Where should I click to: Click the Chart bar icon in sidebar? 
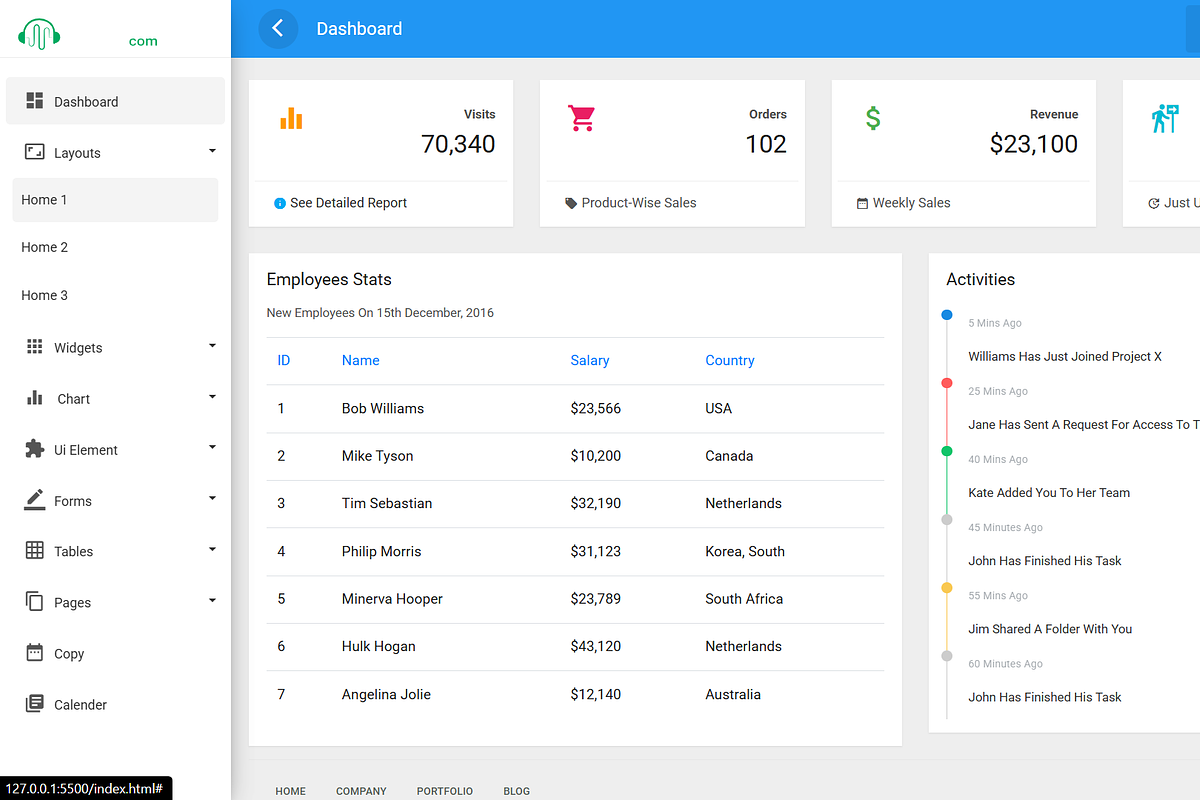[35, 398]
